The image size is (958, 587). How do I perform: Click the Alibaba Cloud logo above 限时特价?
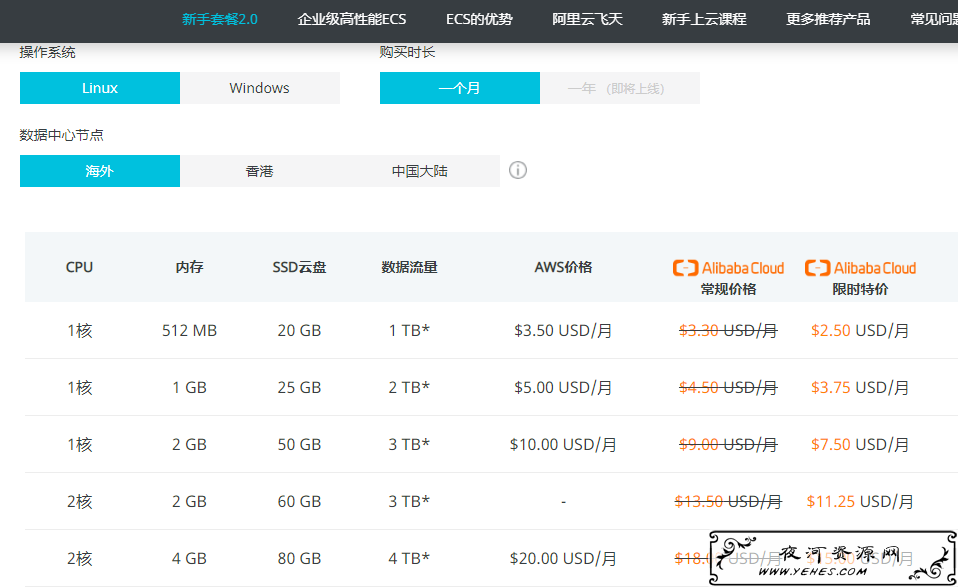[x=860, y=268]
